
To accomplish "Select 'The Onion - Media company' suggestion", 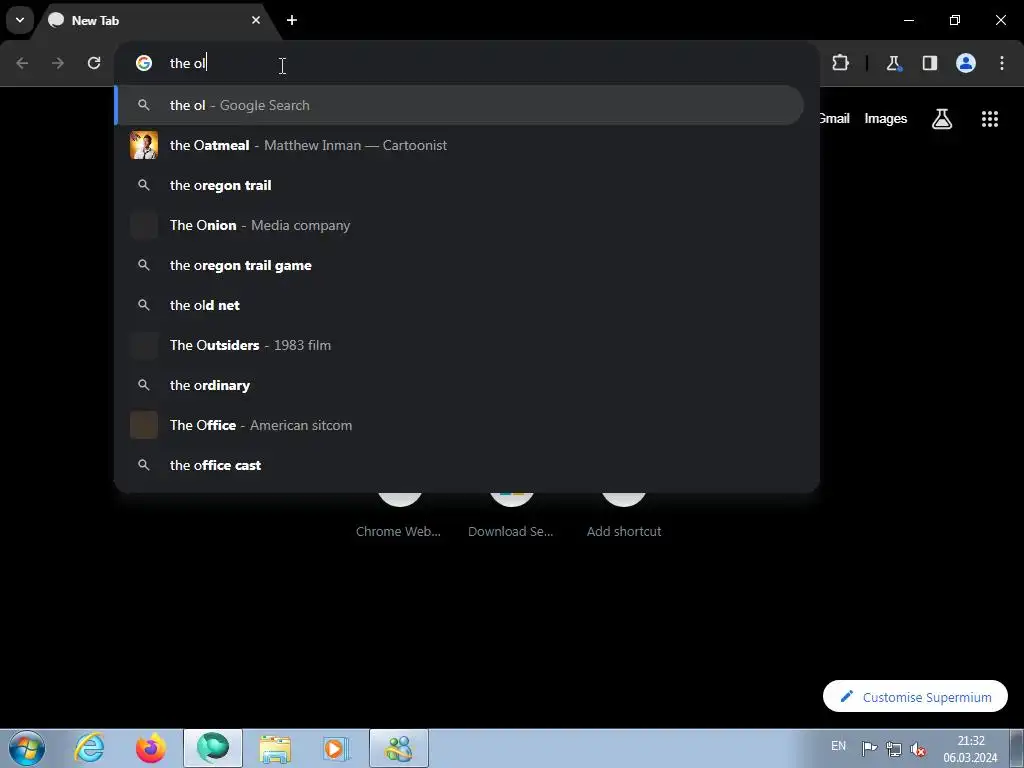I will 459,225.
